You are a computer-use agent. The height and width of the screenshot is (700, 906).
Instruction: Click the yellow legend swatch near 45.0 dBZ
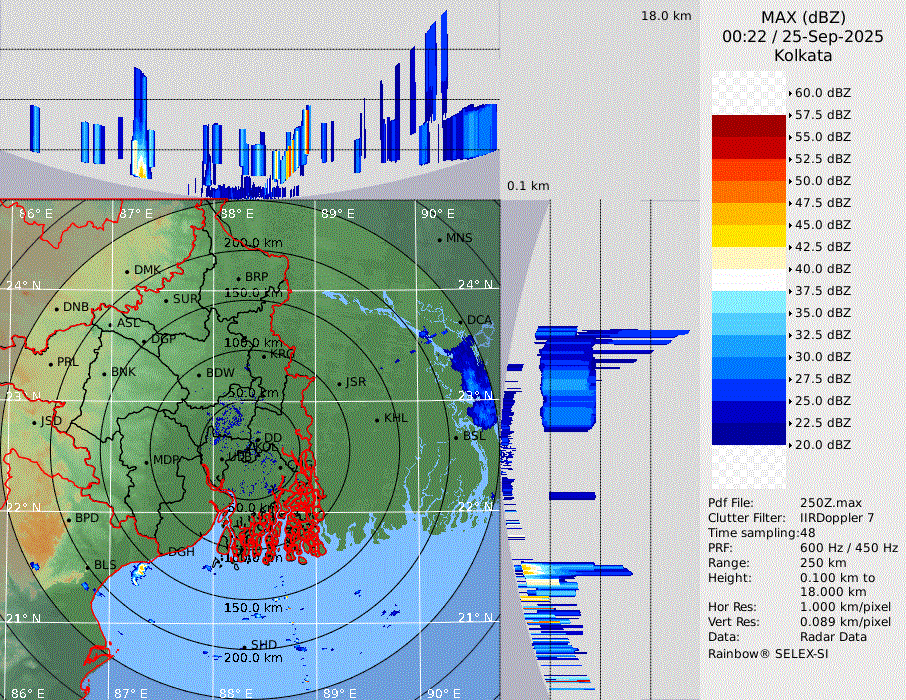749,235
